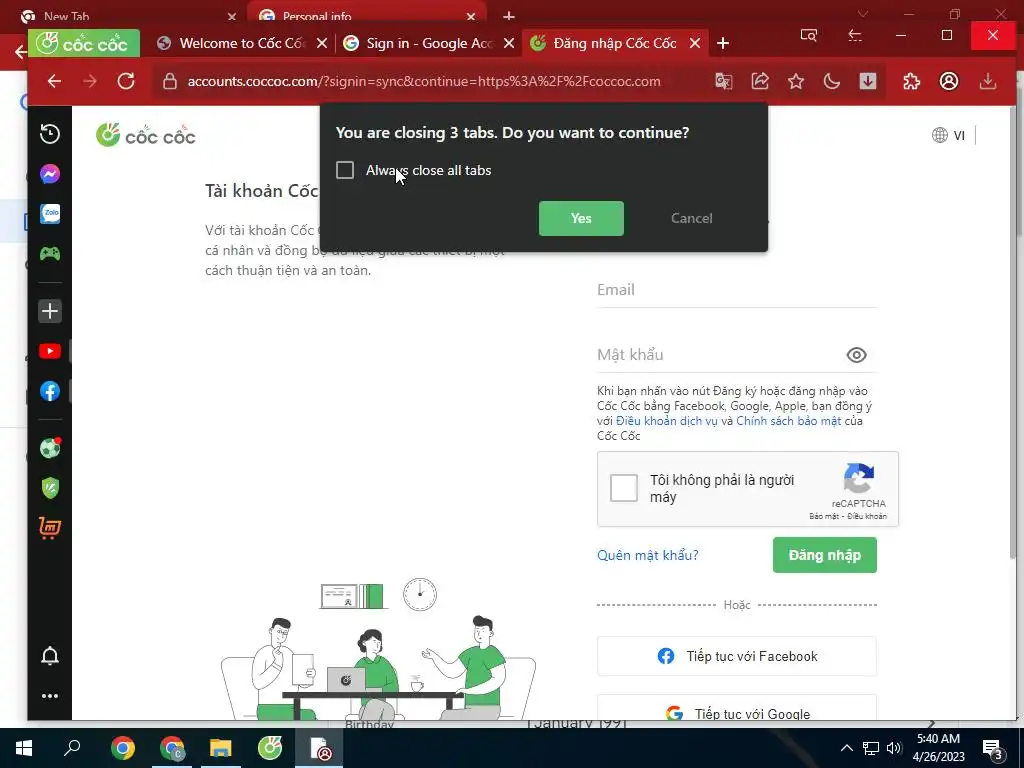
Task: Reload the current page
Action: click(126, 81)
